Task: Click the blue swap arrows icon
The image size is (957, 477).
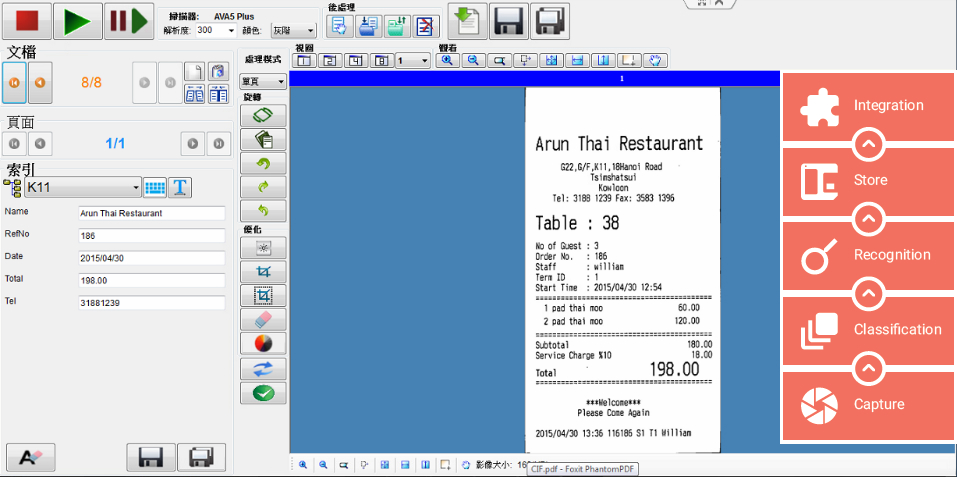Action: coord(263,368)
